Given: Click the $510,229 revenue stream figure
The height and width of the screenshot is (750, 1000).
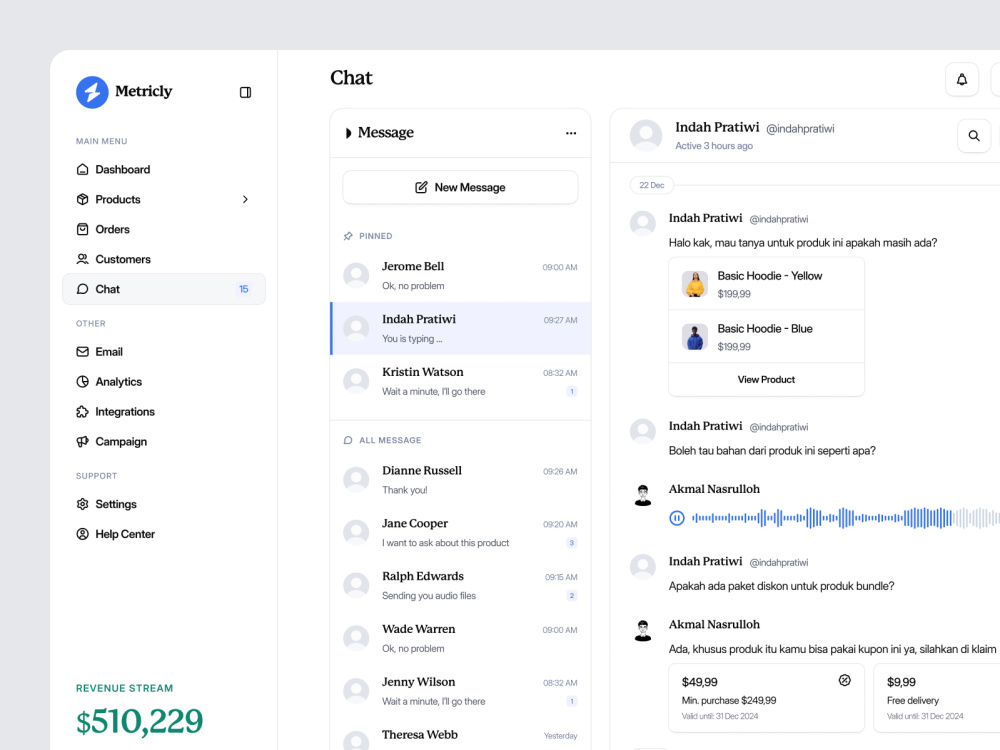Looking at the screenshot, I should [139, 721].
